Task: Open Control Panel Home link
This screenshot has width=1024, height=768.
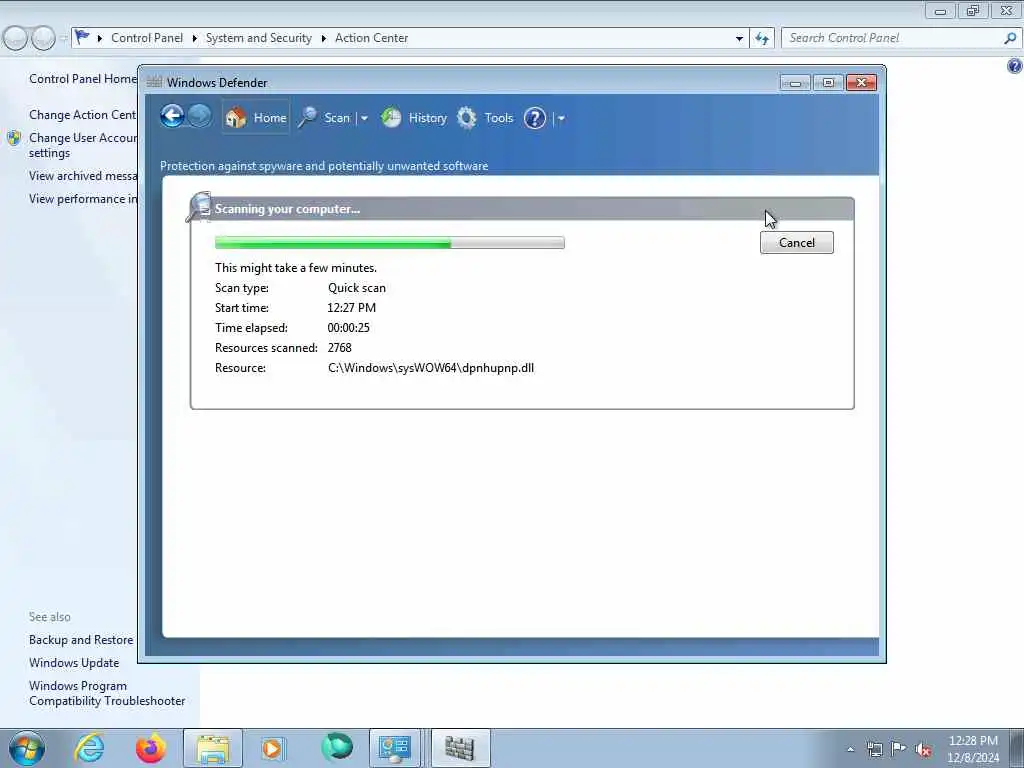Action: tap(83, 79)
